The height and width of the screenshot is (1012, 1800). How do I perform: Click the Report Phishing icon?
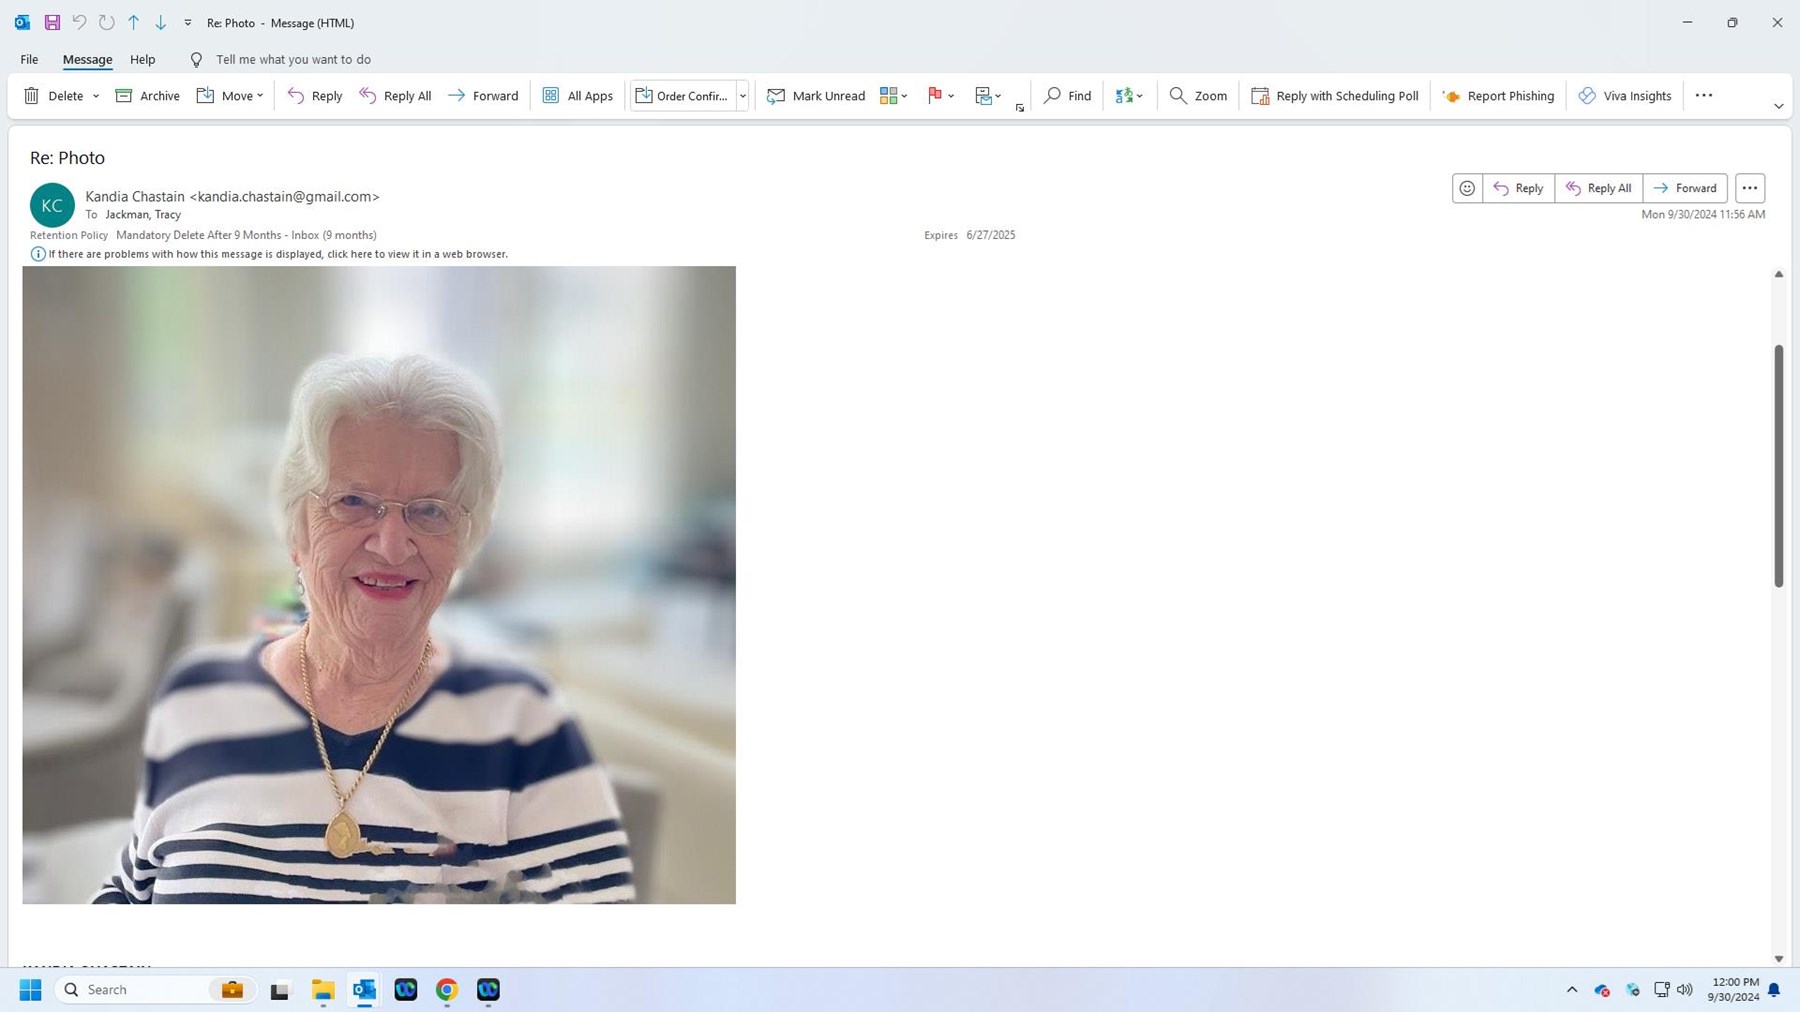pos(1452,96)
